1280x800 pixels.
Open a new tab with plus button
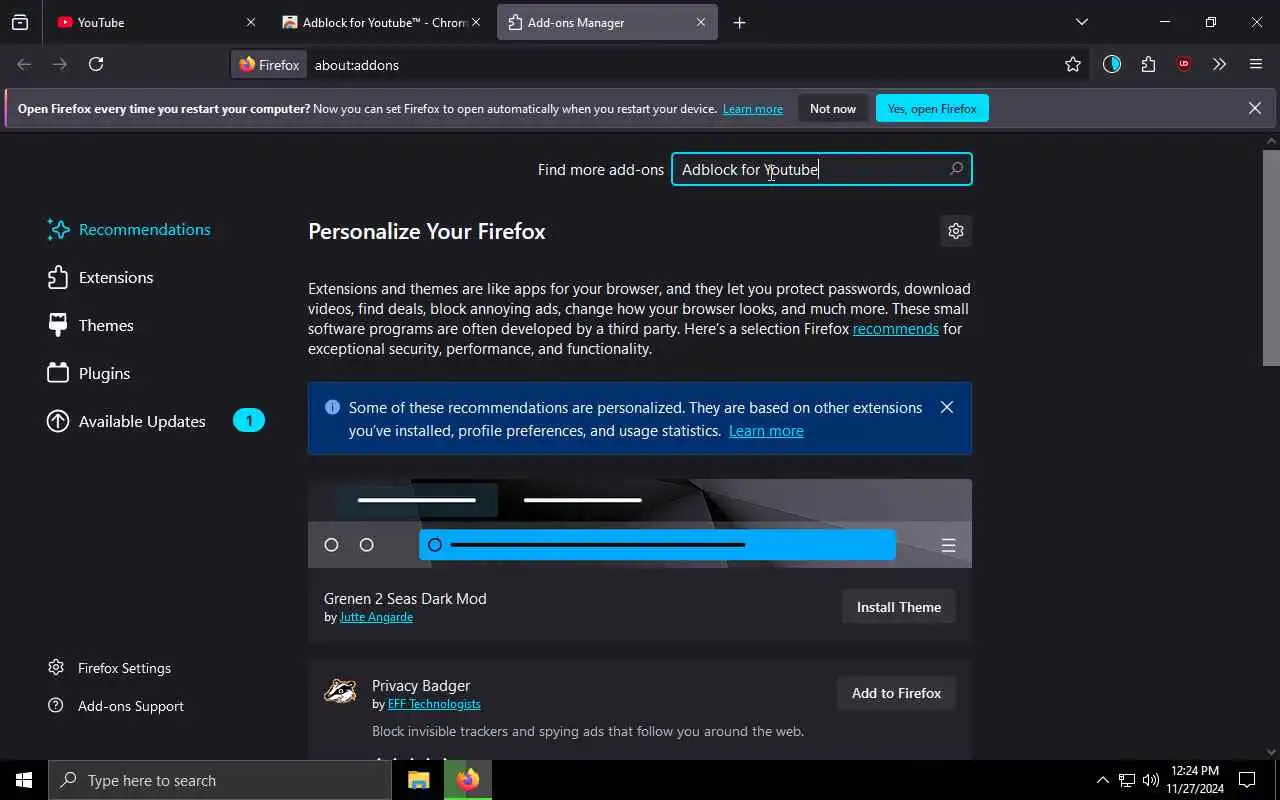[740, 22]
